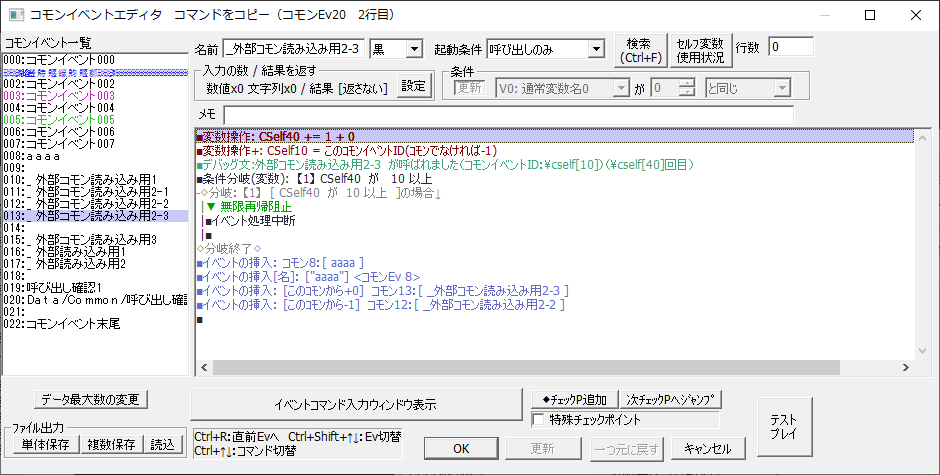The height and width of the screenshot is (475, 940).
Task: Click 次チェックPへジャンプ button
Action: point(670,399)
